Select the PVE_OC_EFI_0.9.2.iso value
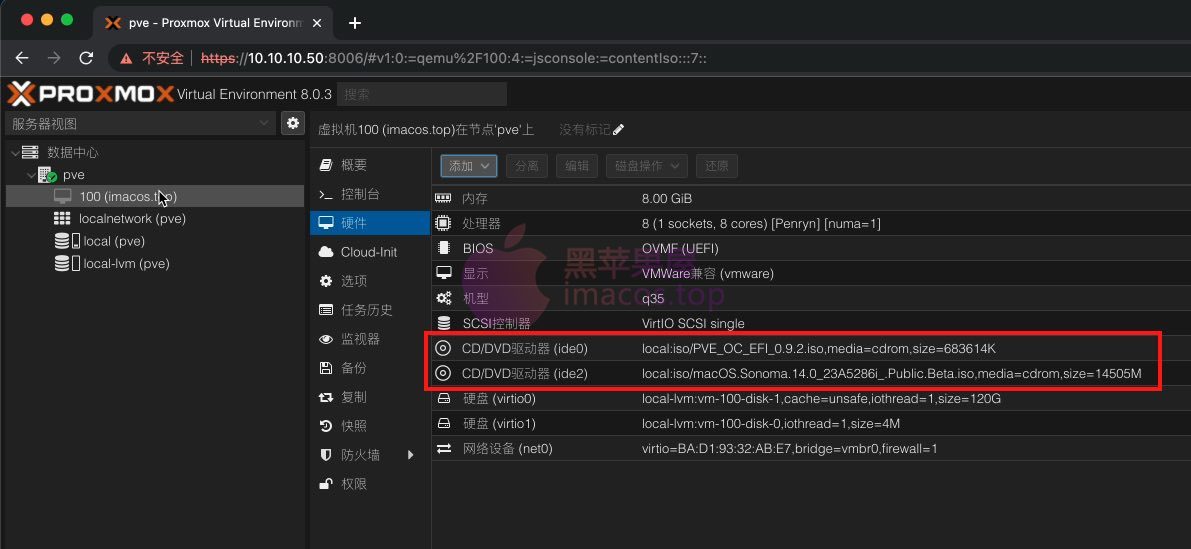 click(819, 349)
